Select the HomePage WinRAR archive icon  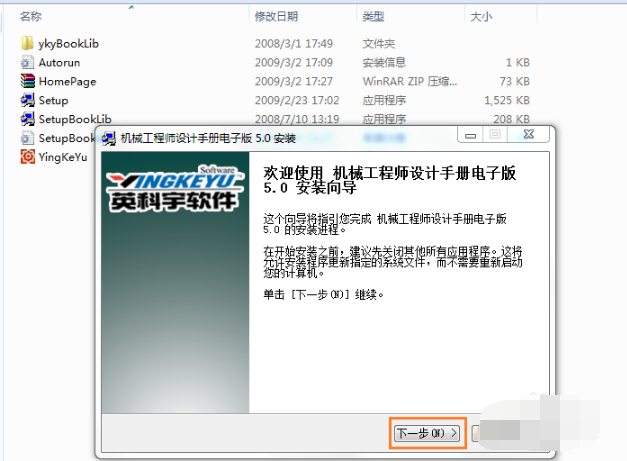point(27,81)
